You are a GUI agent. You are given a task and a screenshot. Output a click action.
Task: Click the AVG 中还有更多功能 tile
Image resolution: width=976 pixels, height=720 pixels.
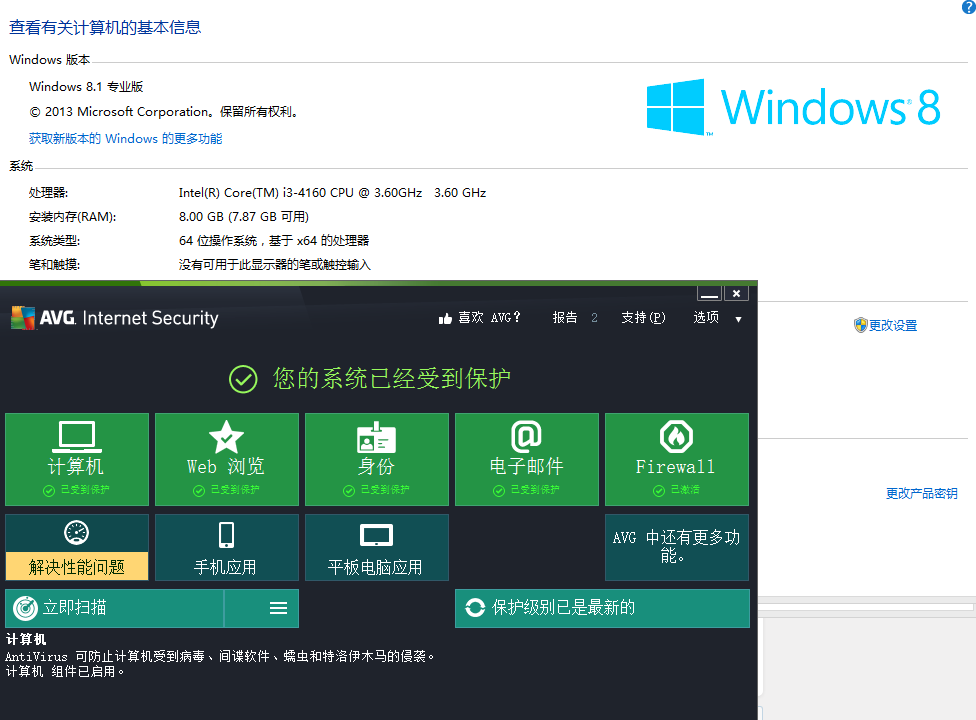(677, 548)
